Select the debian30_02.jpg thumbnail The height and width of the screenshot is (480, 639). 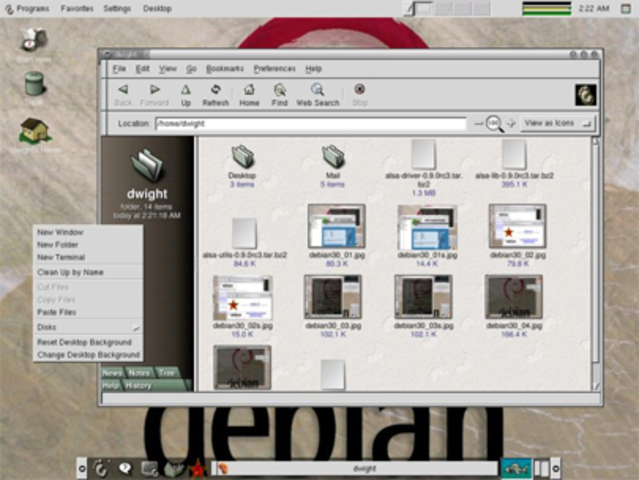coord(517,227)
